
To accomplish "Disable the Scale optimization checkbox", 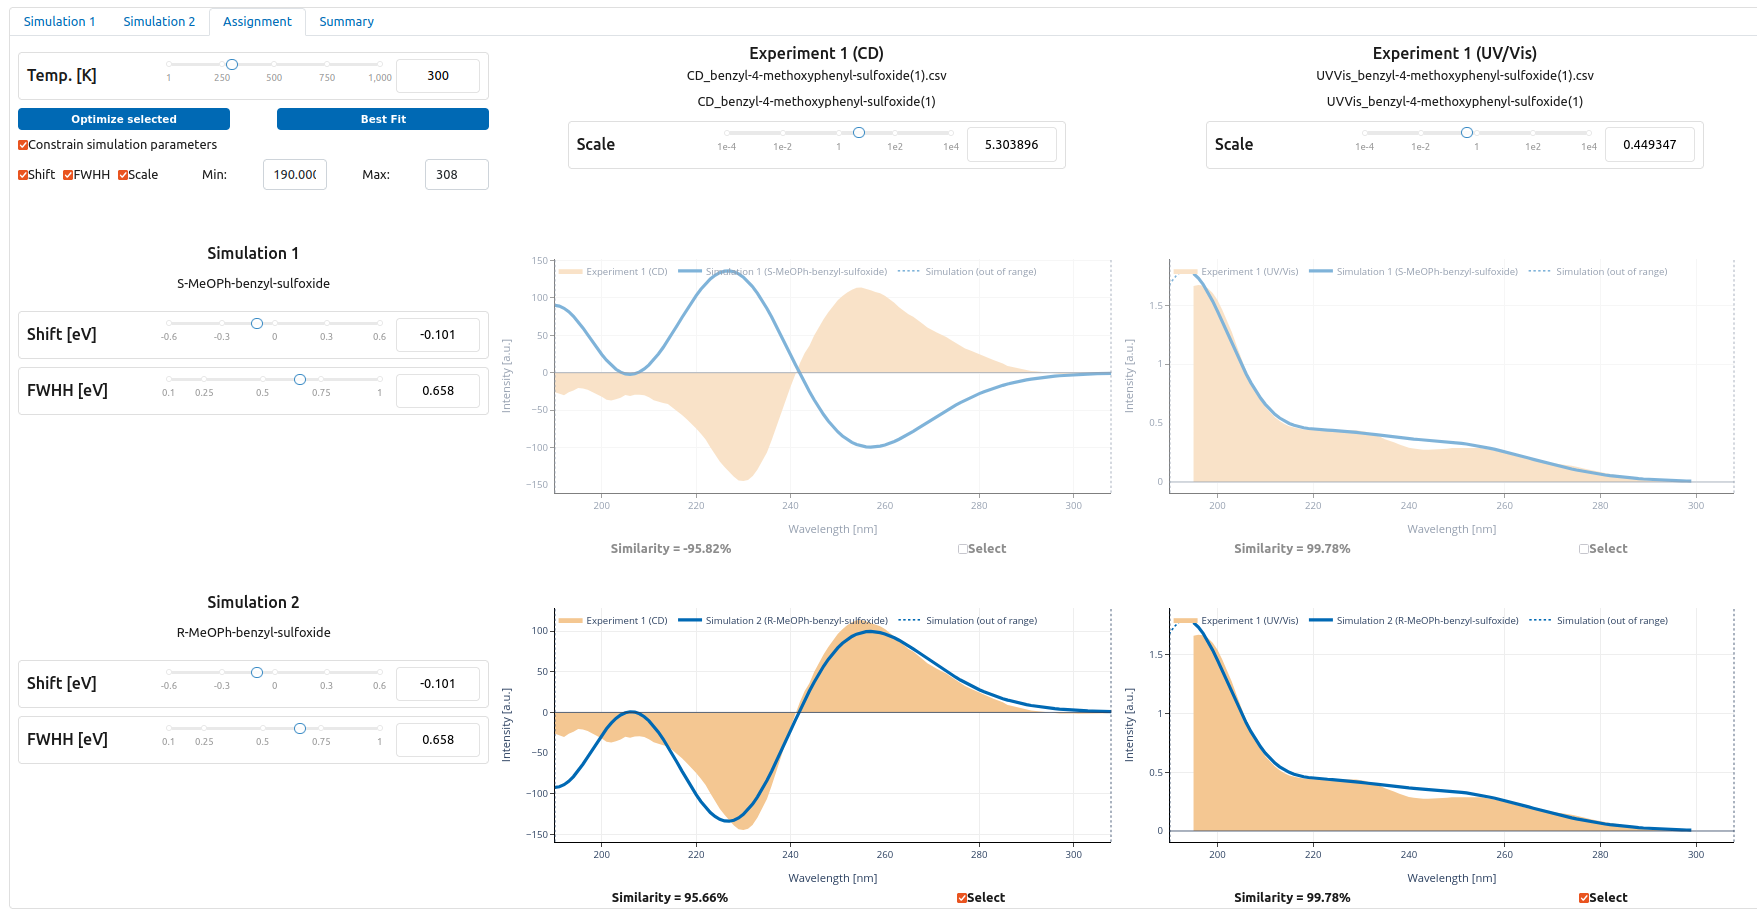I will [x=123, y=175].
